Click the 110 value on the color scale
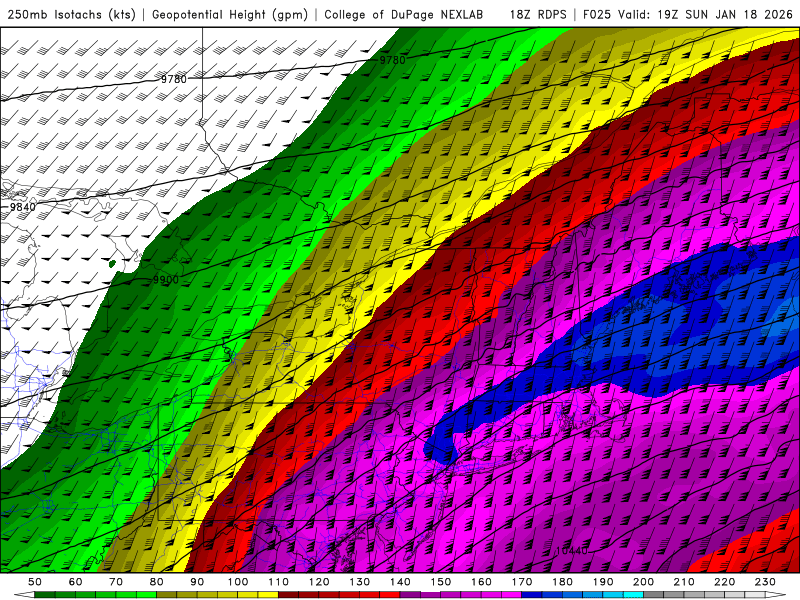Viewport: 800px width, 600px height. tap(278, 582)
